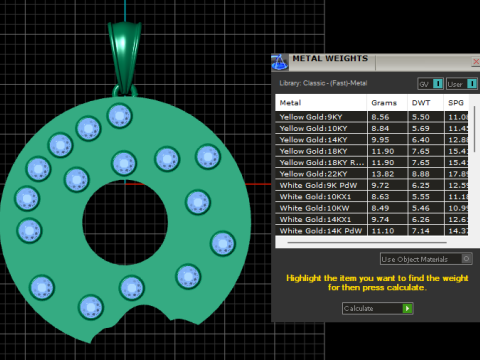
Task: Select the Yellow Gold:22KY row
Action: click(372, 174)
